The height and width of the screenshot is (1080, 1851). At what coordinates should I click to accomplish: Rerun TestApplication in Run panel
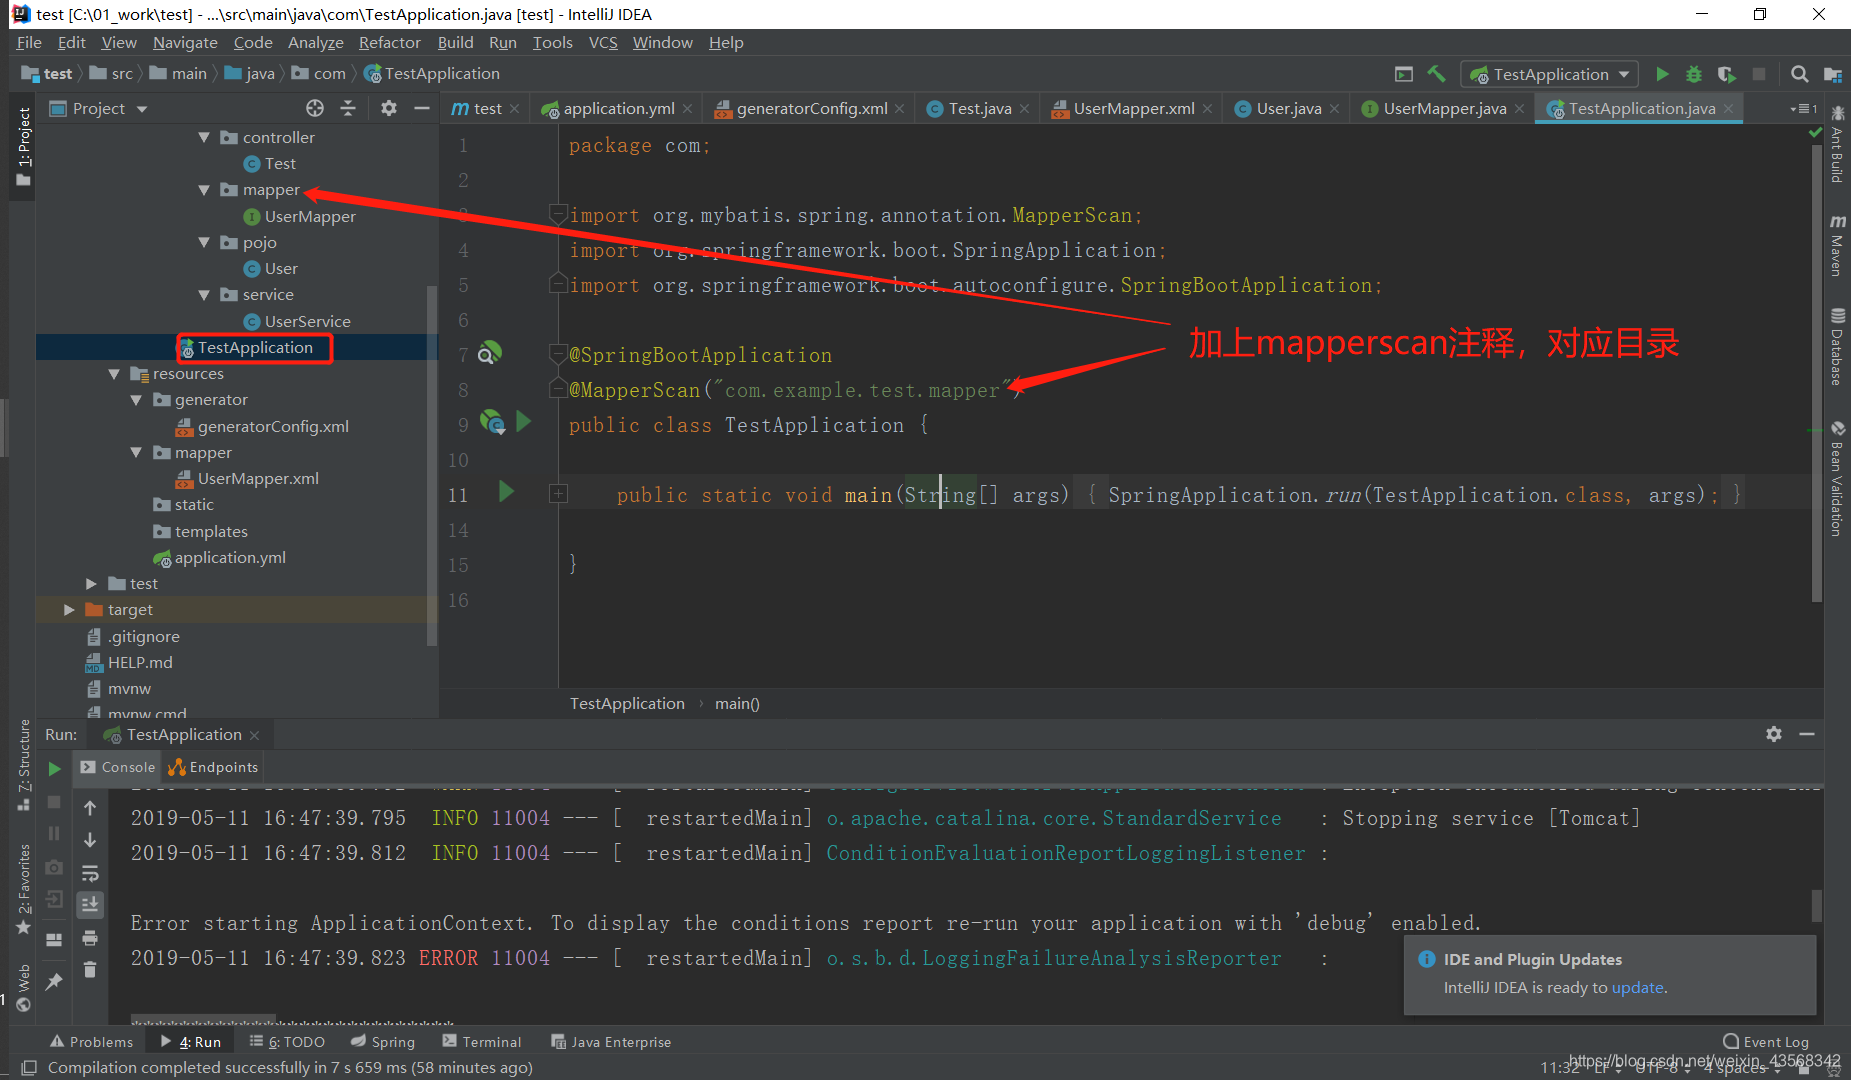coord(55,768)
